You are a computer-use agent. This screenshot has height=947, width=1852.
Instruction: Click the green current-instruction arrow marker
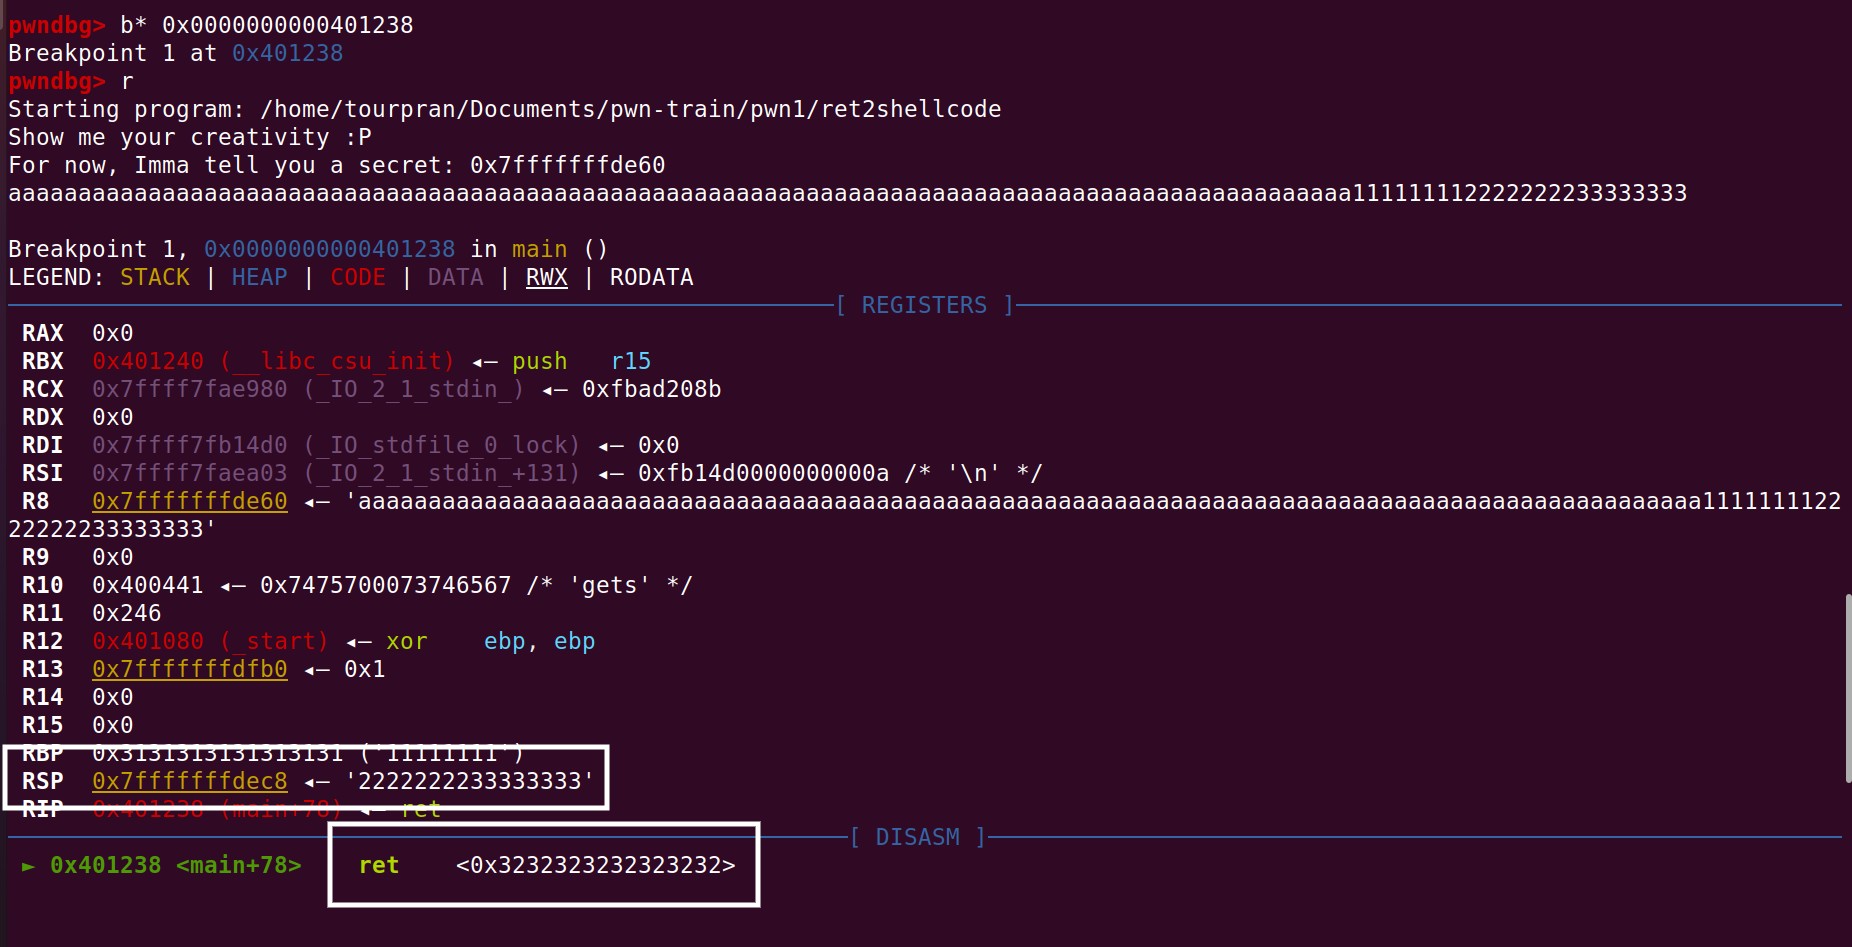(28, 866)
